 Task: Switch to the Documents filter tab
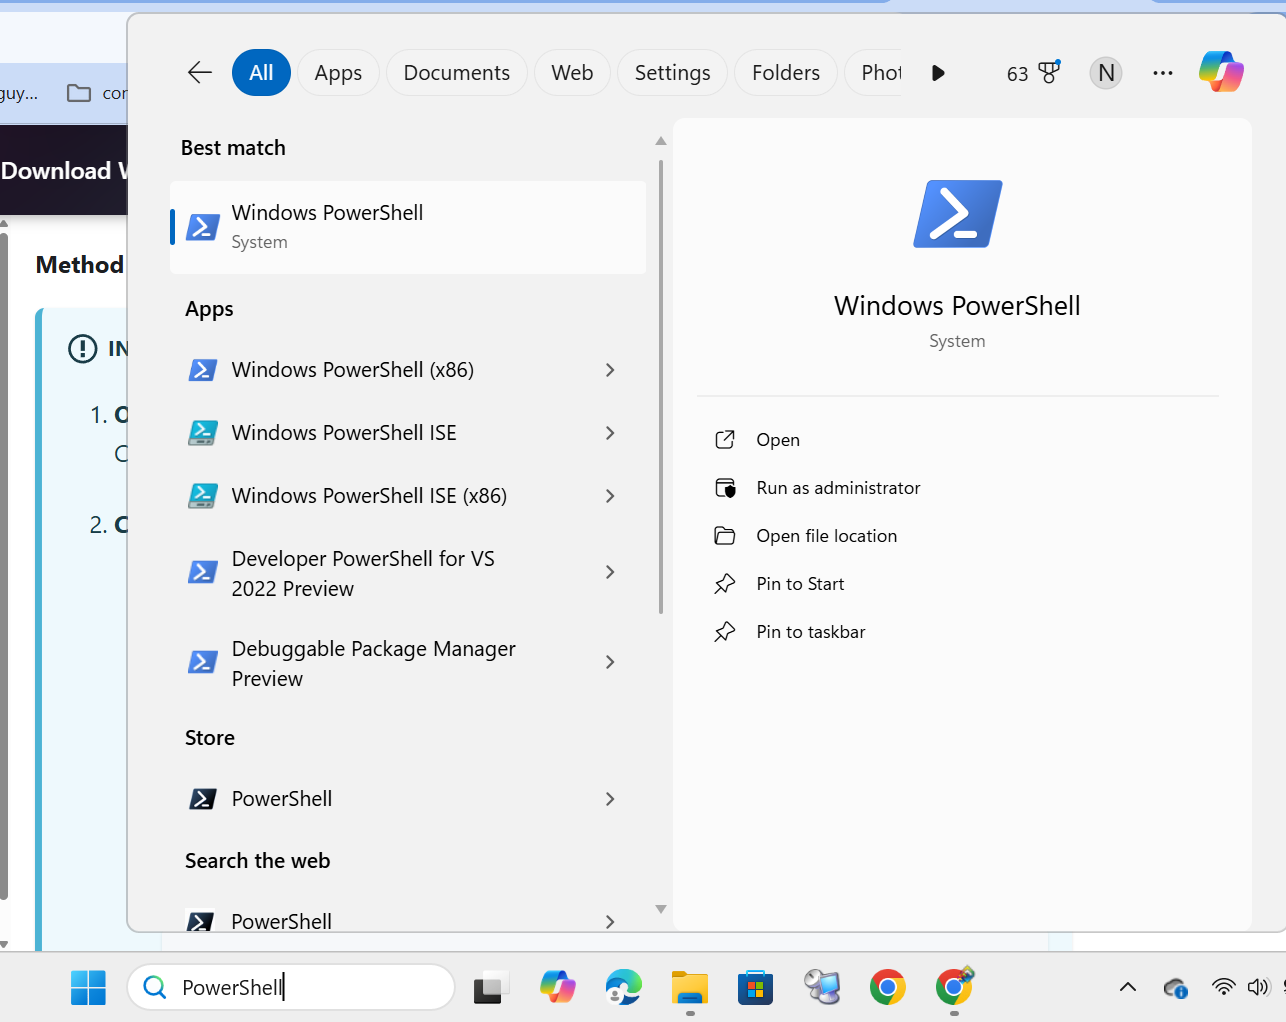(x=456, y=73)
